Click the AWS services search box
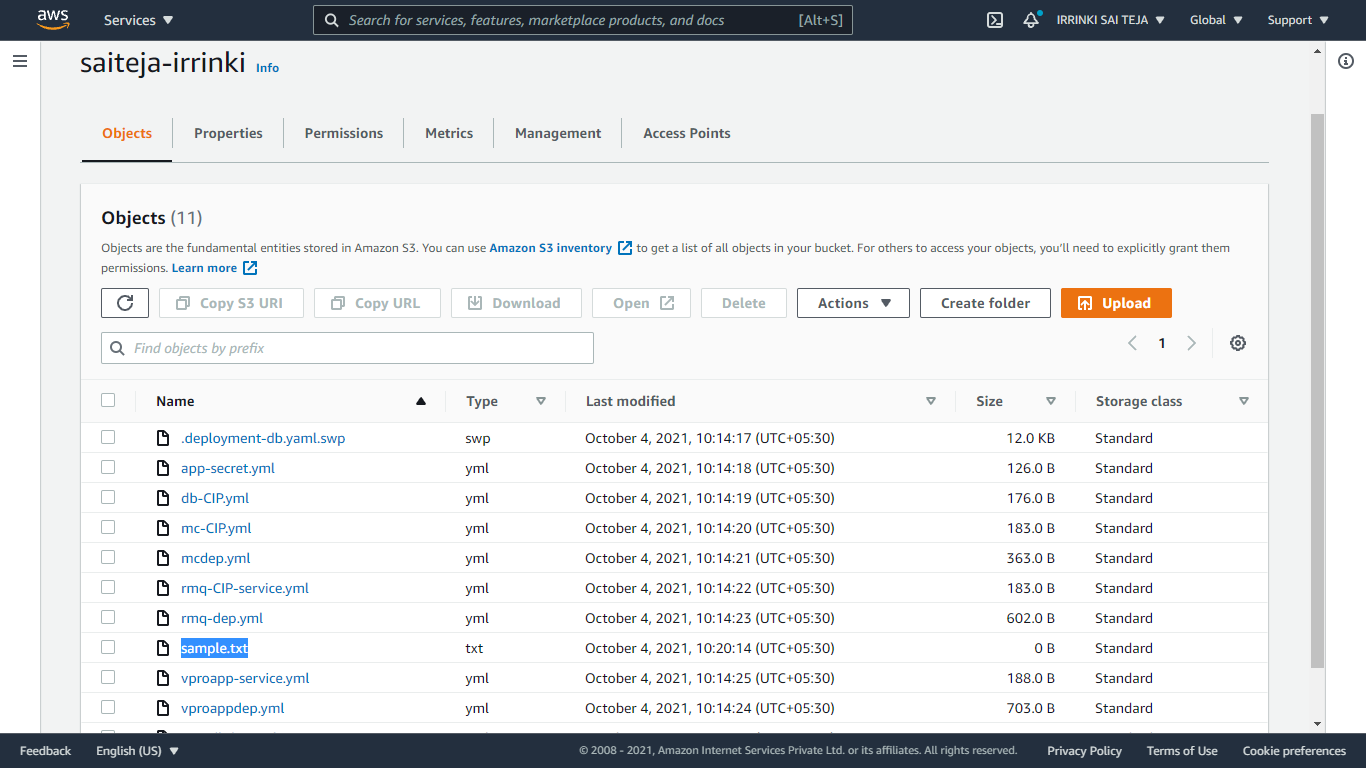1366x768 pixels. [x=583, y=20]
